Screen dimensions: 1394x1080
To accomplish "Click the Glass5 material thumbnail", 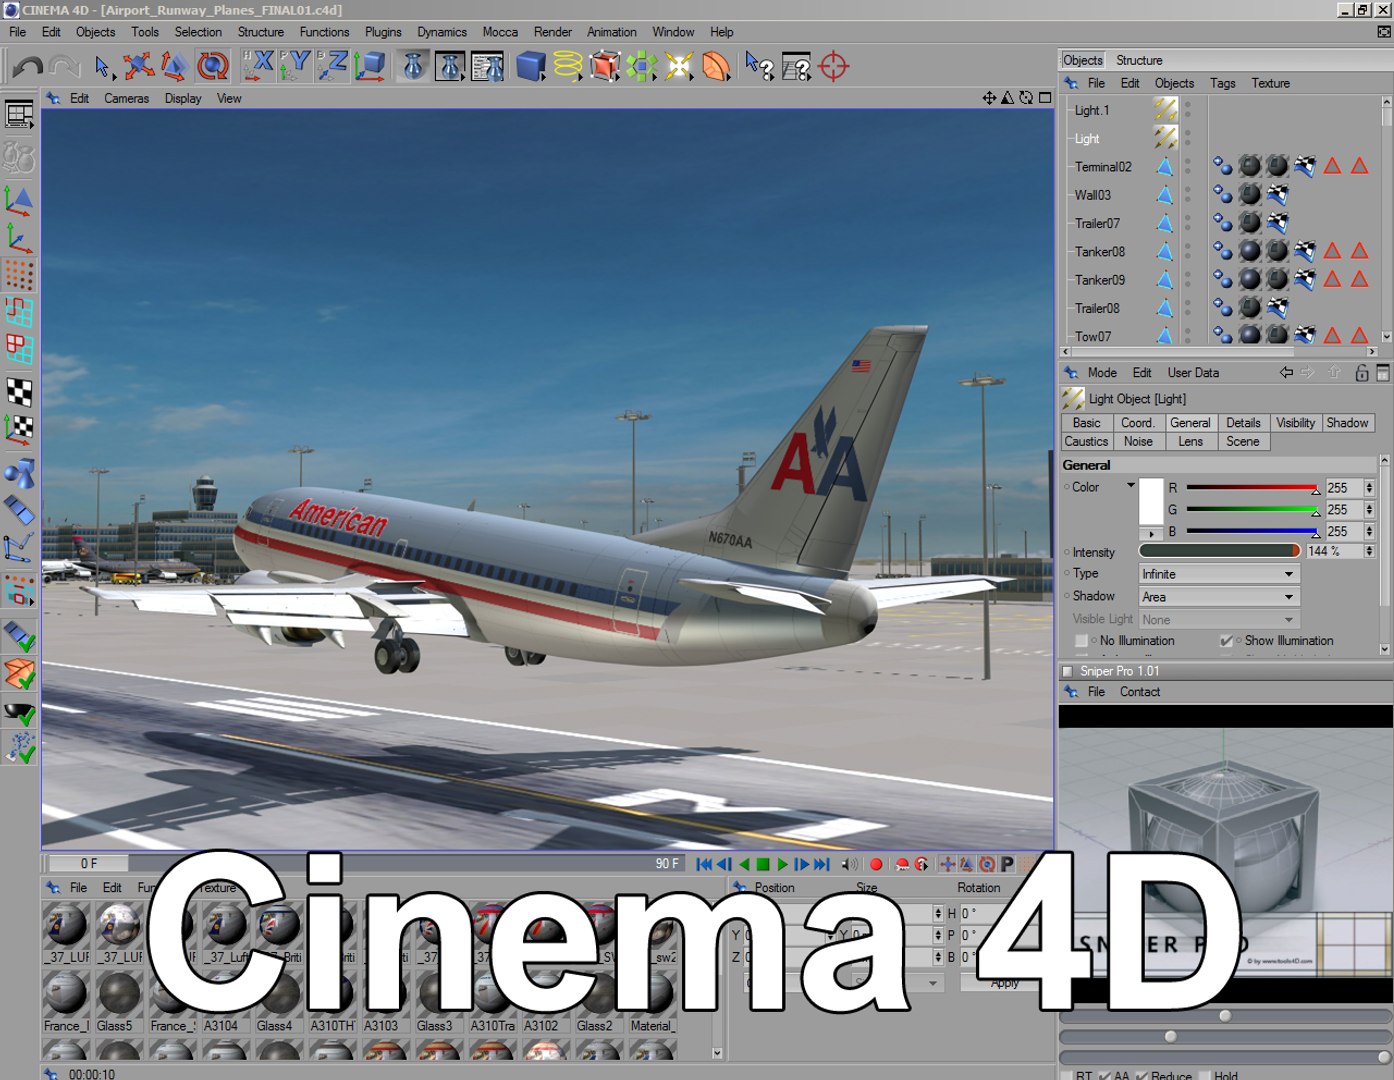I will tap(118, 992).
